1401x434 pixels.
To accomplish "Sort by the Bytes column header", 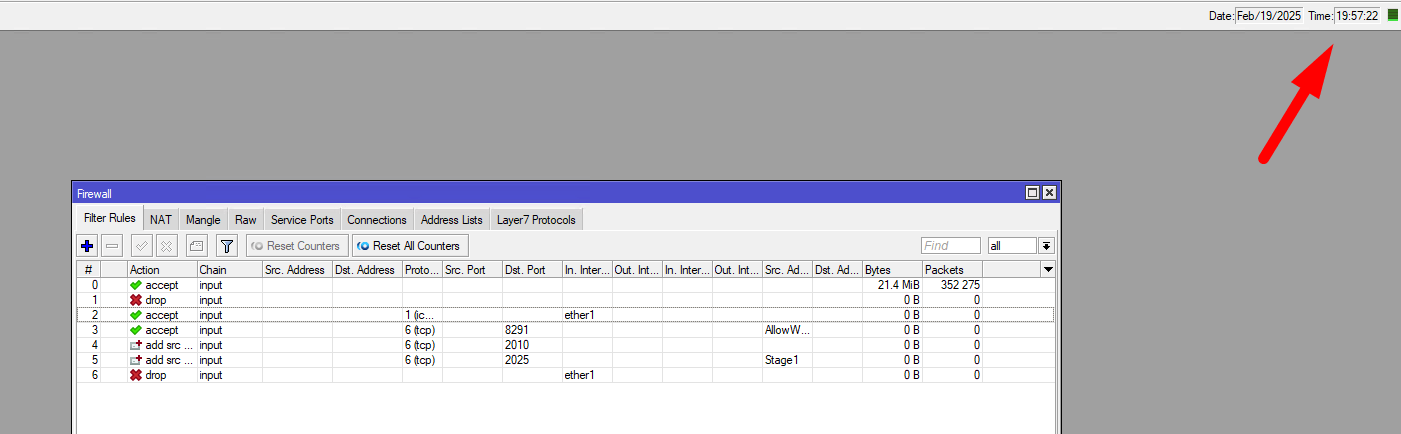I will [x=892, y=270].
